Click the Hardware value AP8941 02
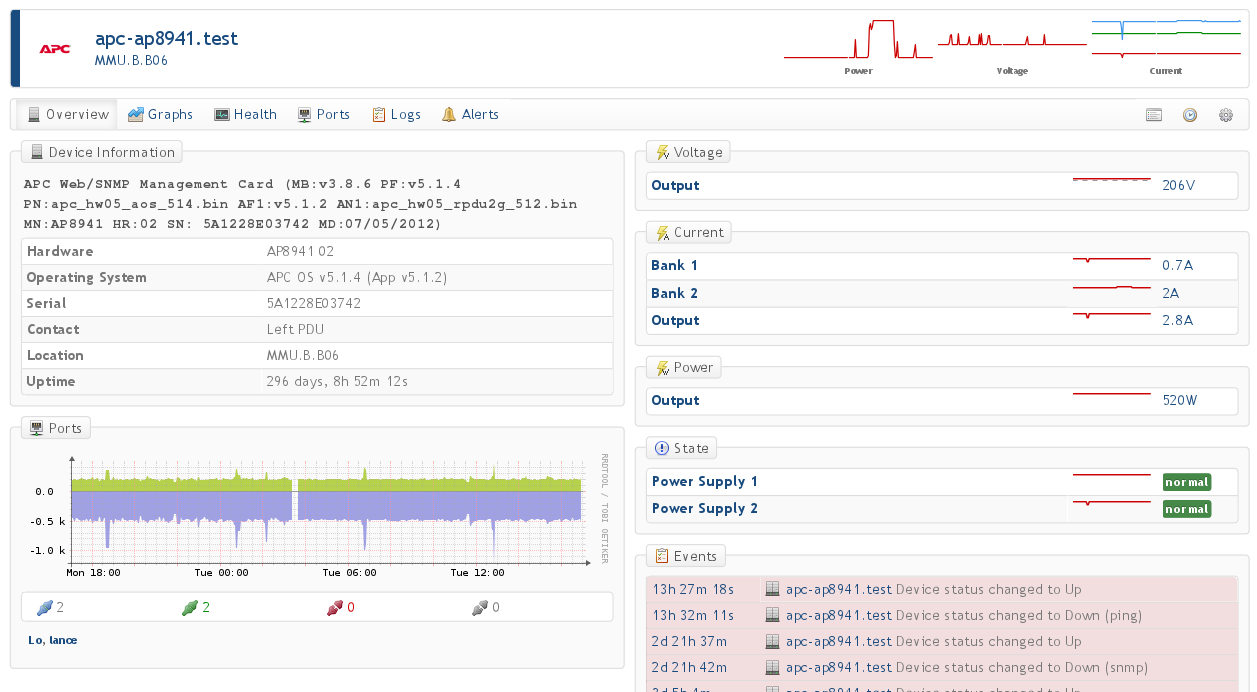1257x692 pixels. (300, 251)
